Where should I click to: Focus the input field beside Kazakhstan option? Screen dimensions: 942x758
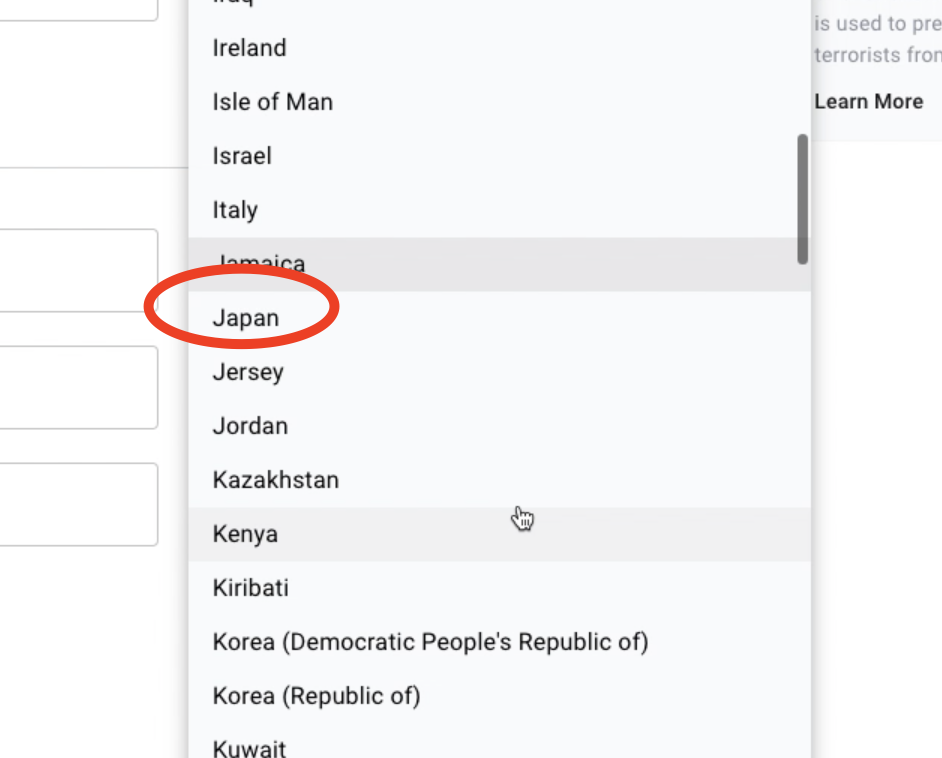coord(78,504)
